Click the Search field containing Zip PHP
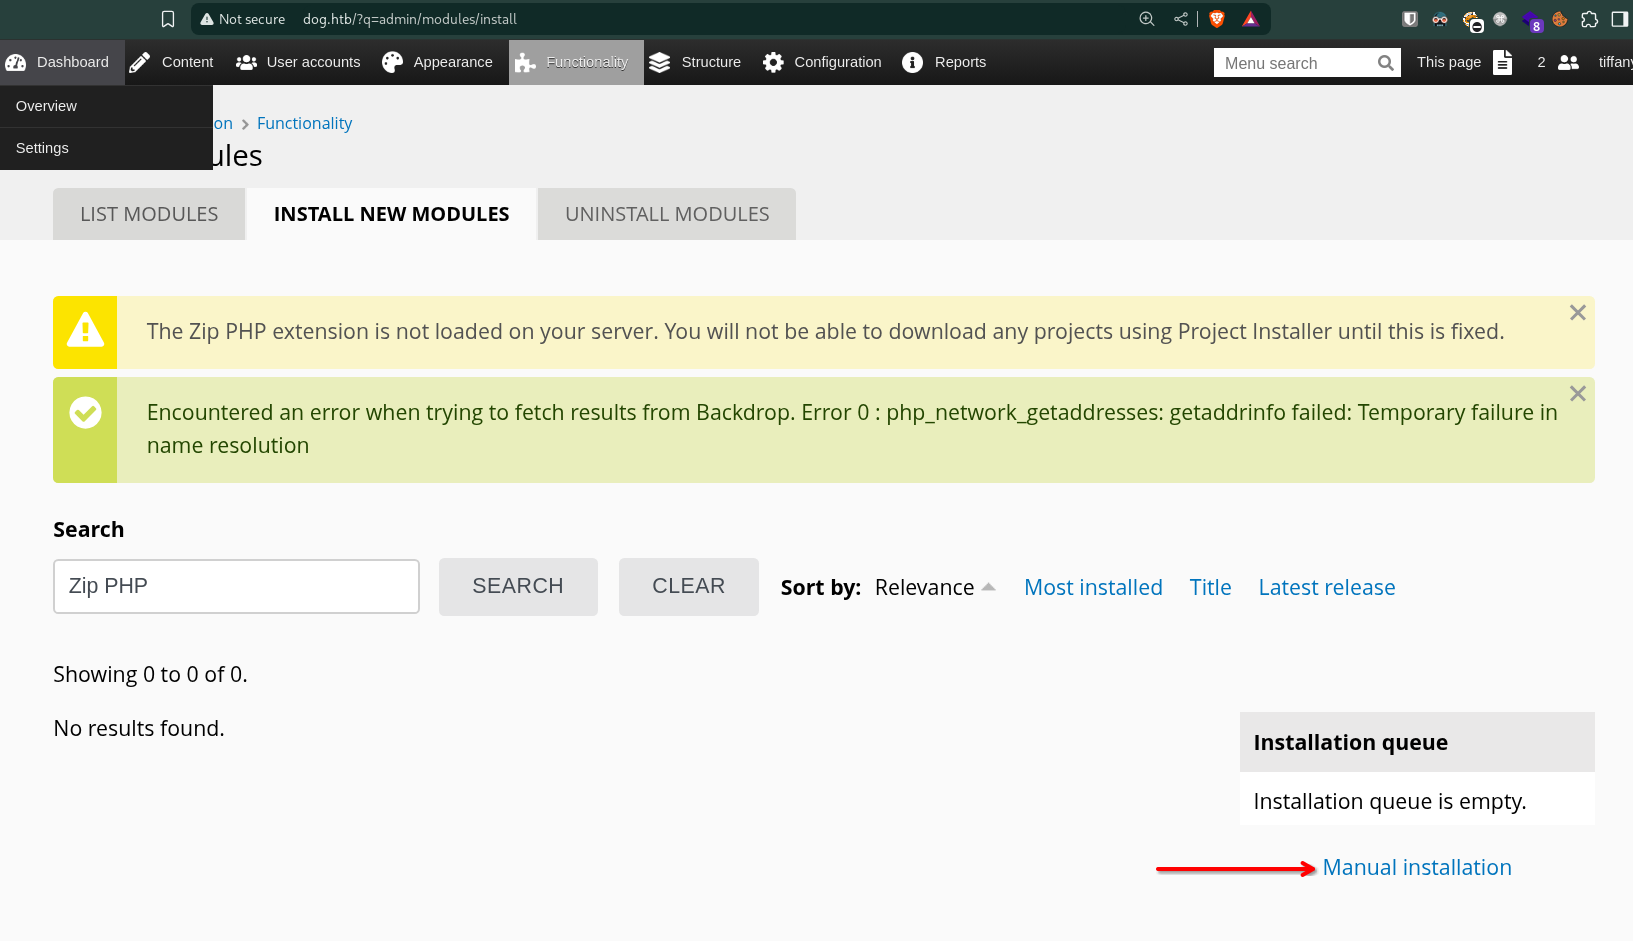This screenshot has height=941, width=1633. [x=236, y=586]
